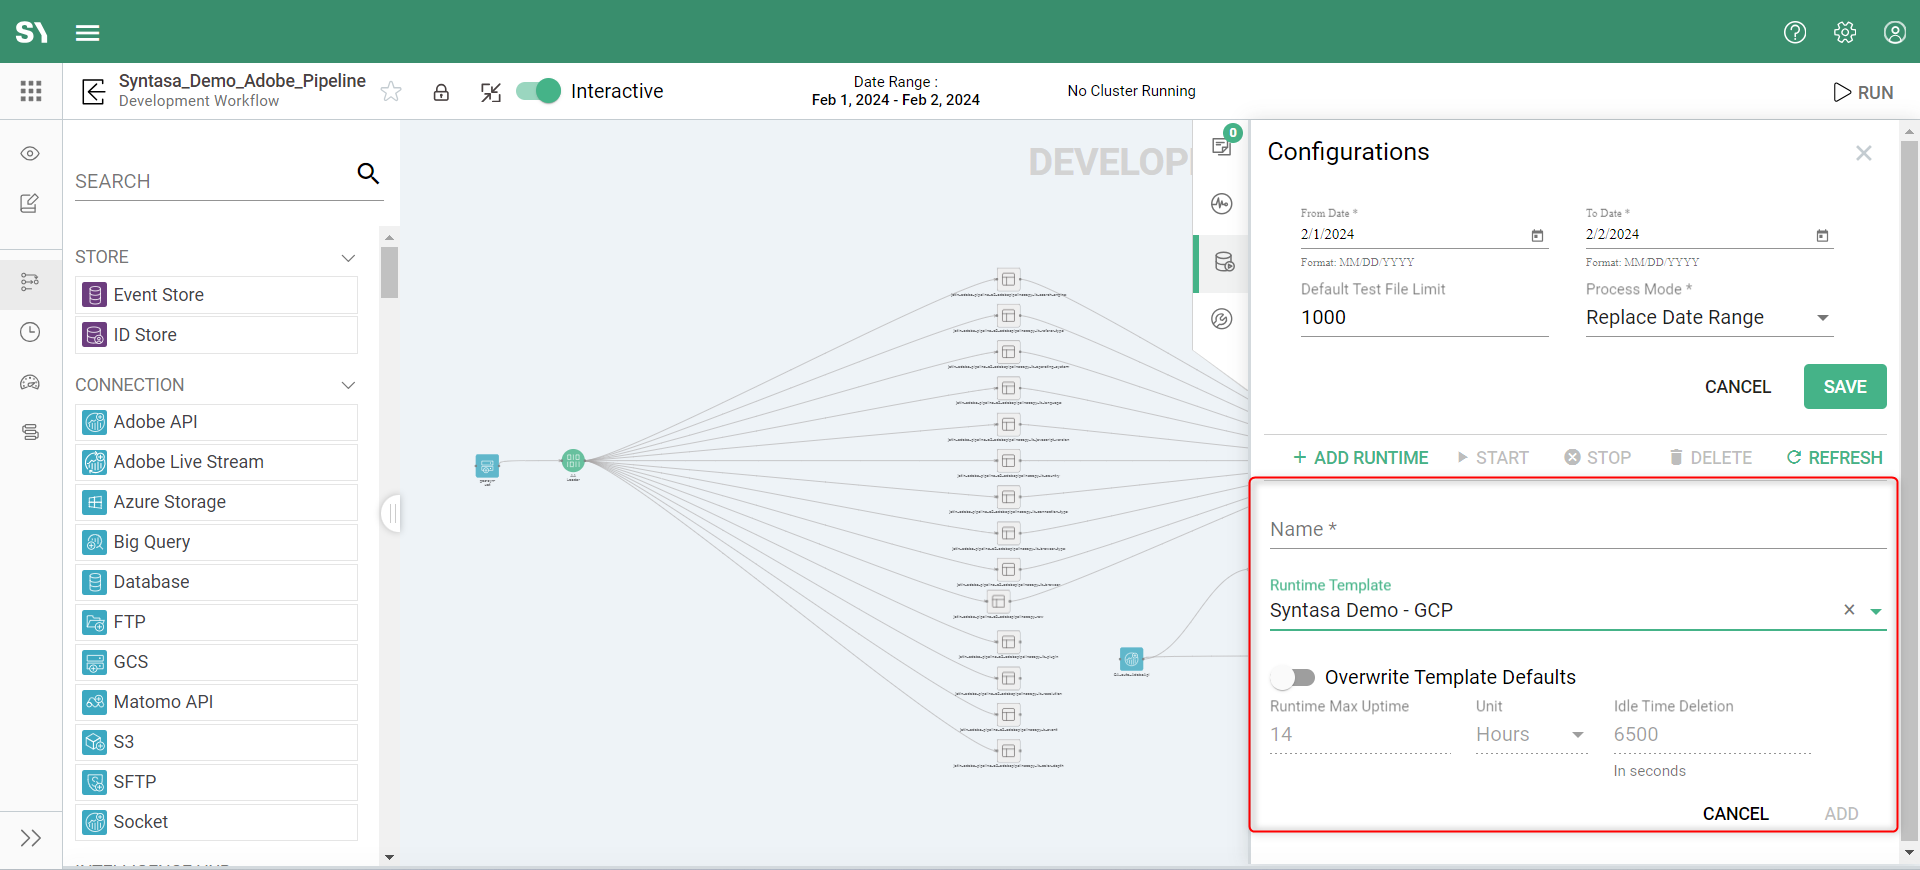Click the lock icon beside pipeline name
This screenshot has height=870, width=1920.
pos(441,92)
